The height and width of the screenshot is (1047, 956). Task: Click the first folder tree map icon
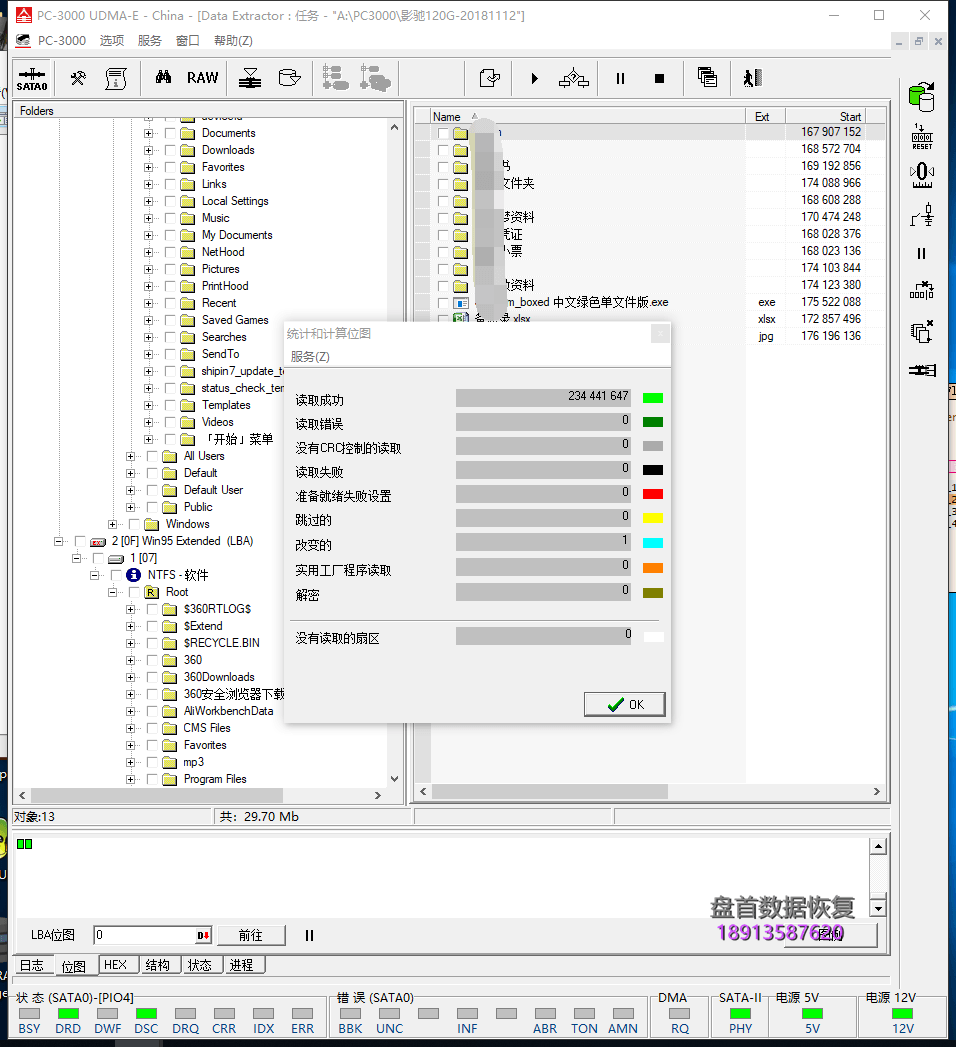[x=336, y=78]
